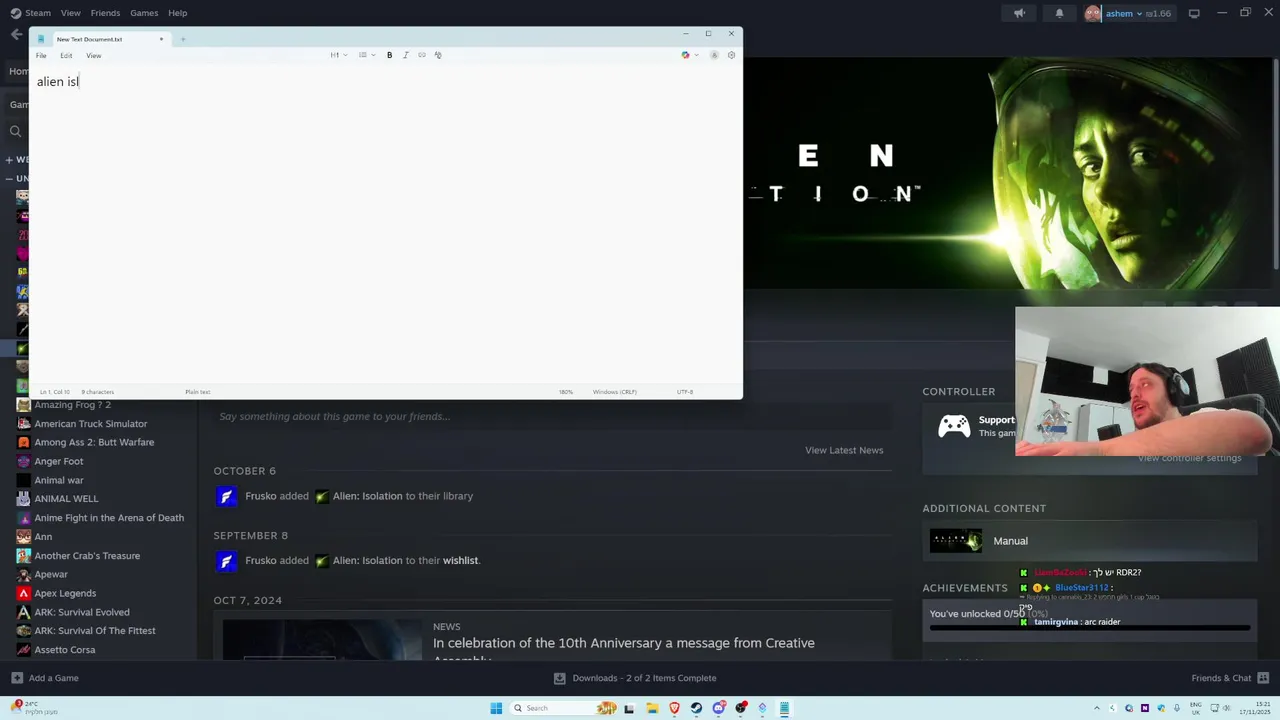Open ashem account dropdown in Steam
Viewport: 1280px width, 720px height.
1128,13
